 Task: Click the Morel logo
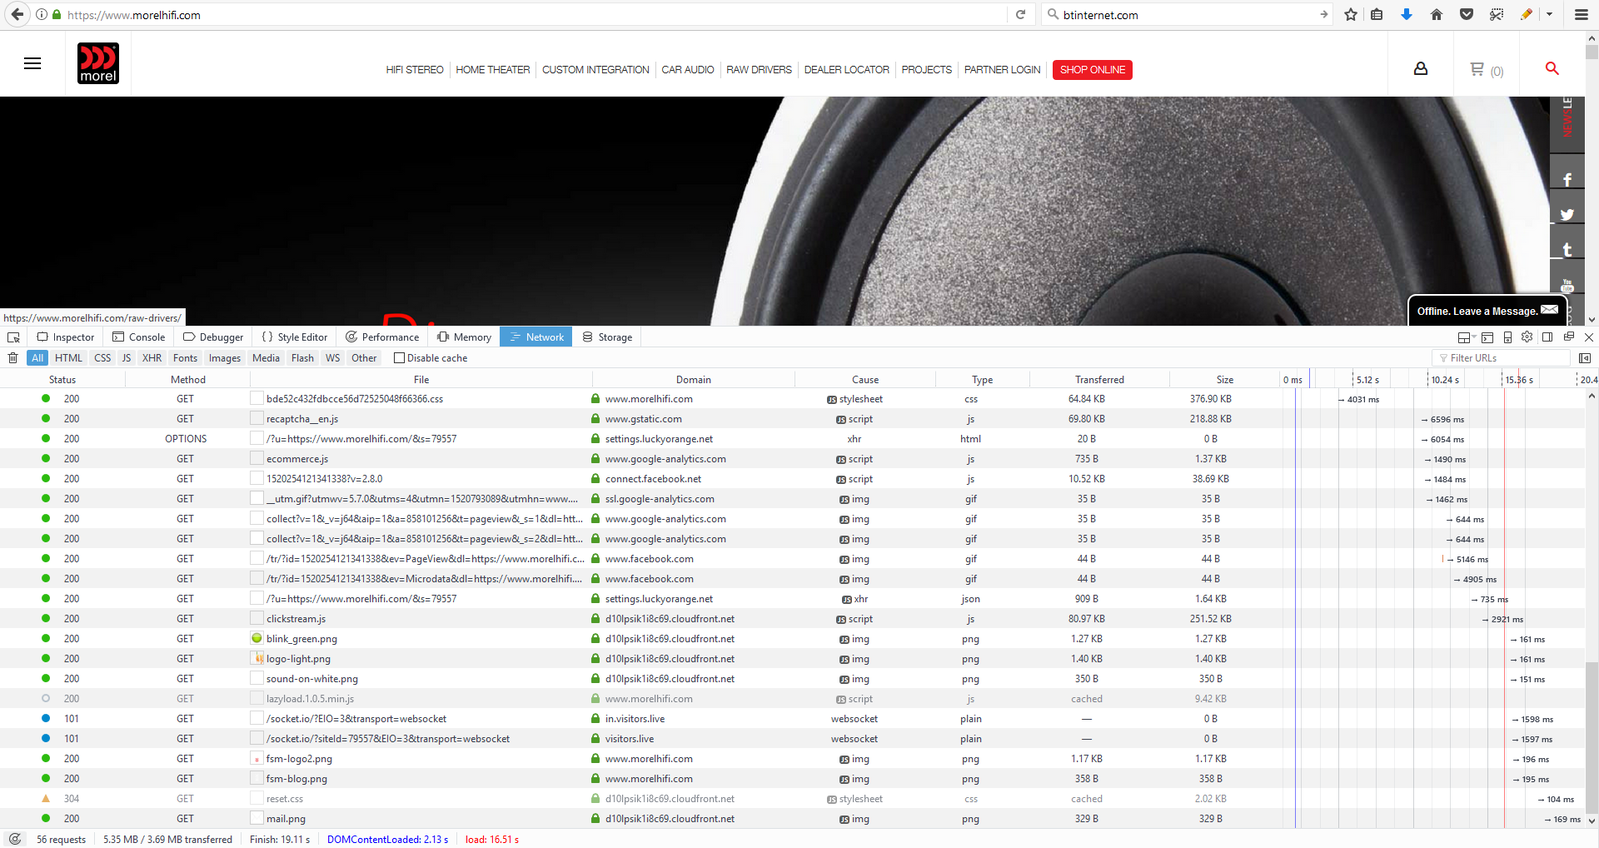click(x=98, y=63)
